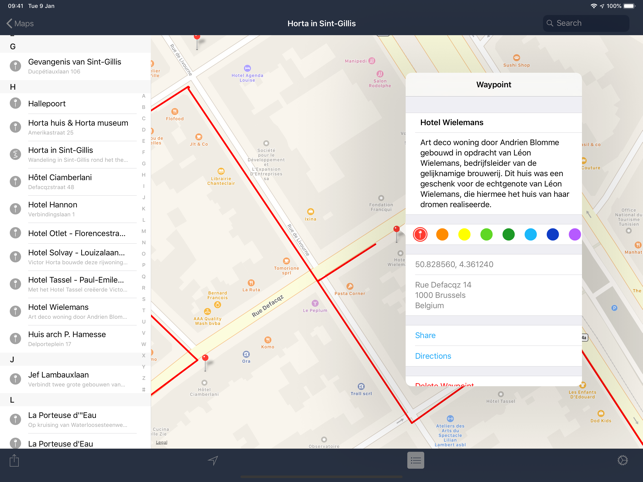Jump to letter H in index bar
Screen dimensions: 643x482
(143, 174)
